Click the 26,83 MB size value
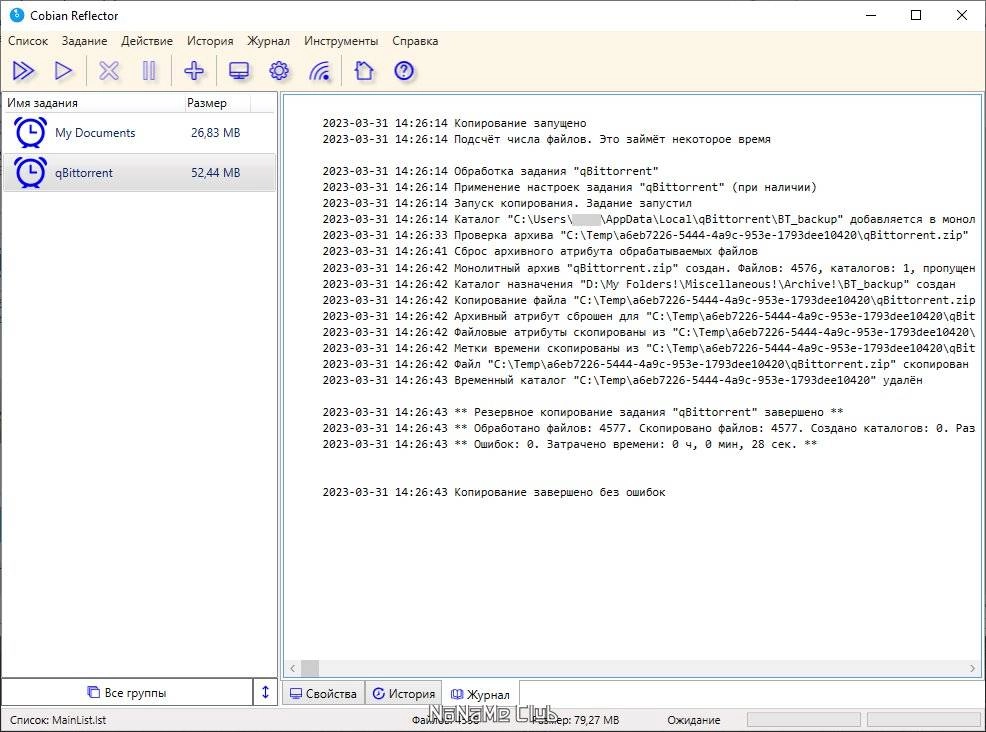Image resolution: width=986 pixels, height=732 pixels. click(216, 133)
